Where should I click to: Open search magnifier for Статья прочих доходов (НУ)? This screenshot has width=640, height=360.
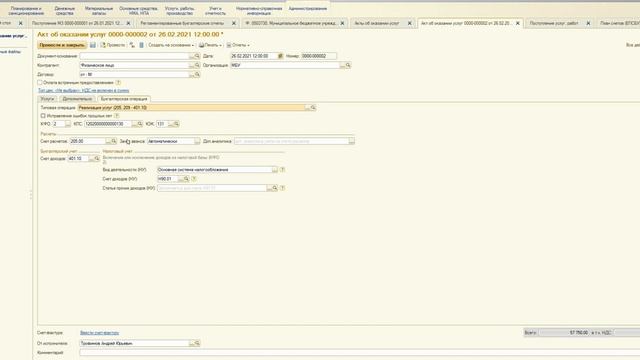[x=275, y=188]
